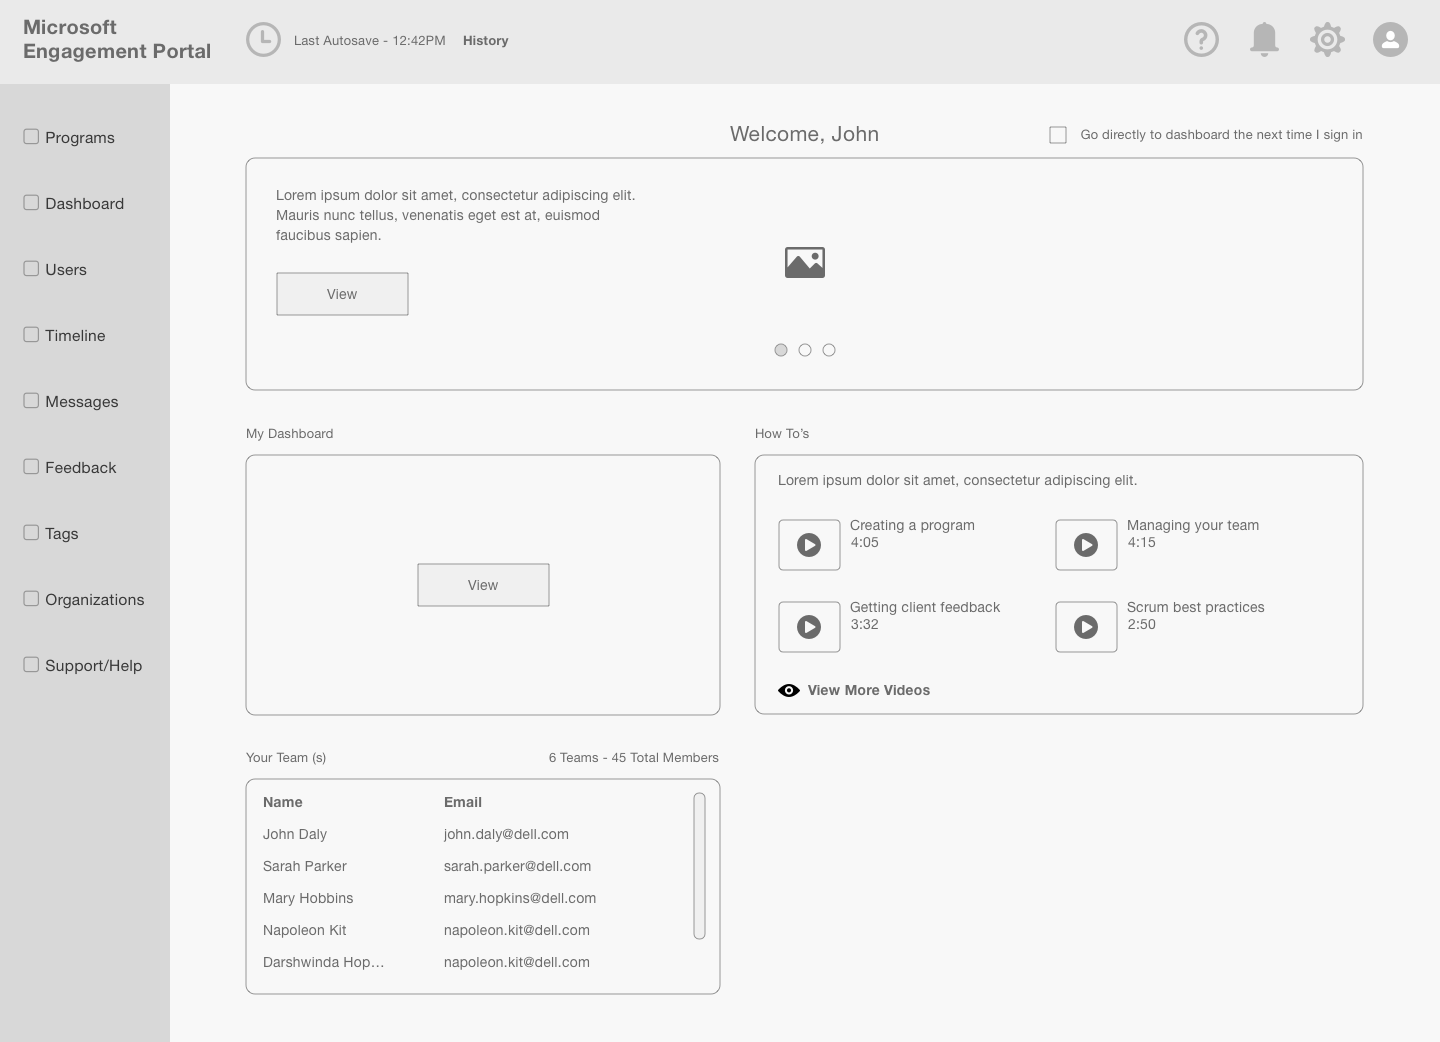Click the Name column header
Screen dimensions: 1440x1042
click(283, 802)
